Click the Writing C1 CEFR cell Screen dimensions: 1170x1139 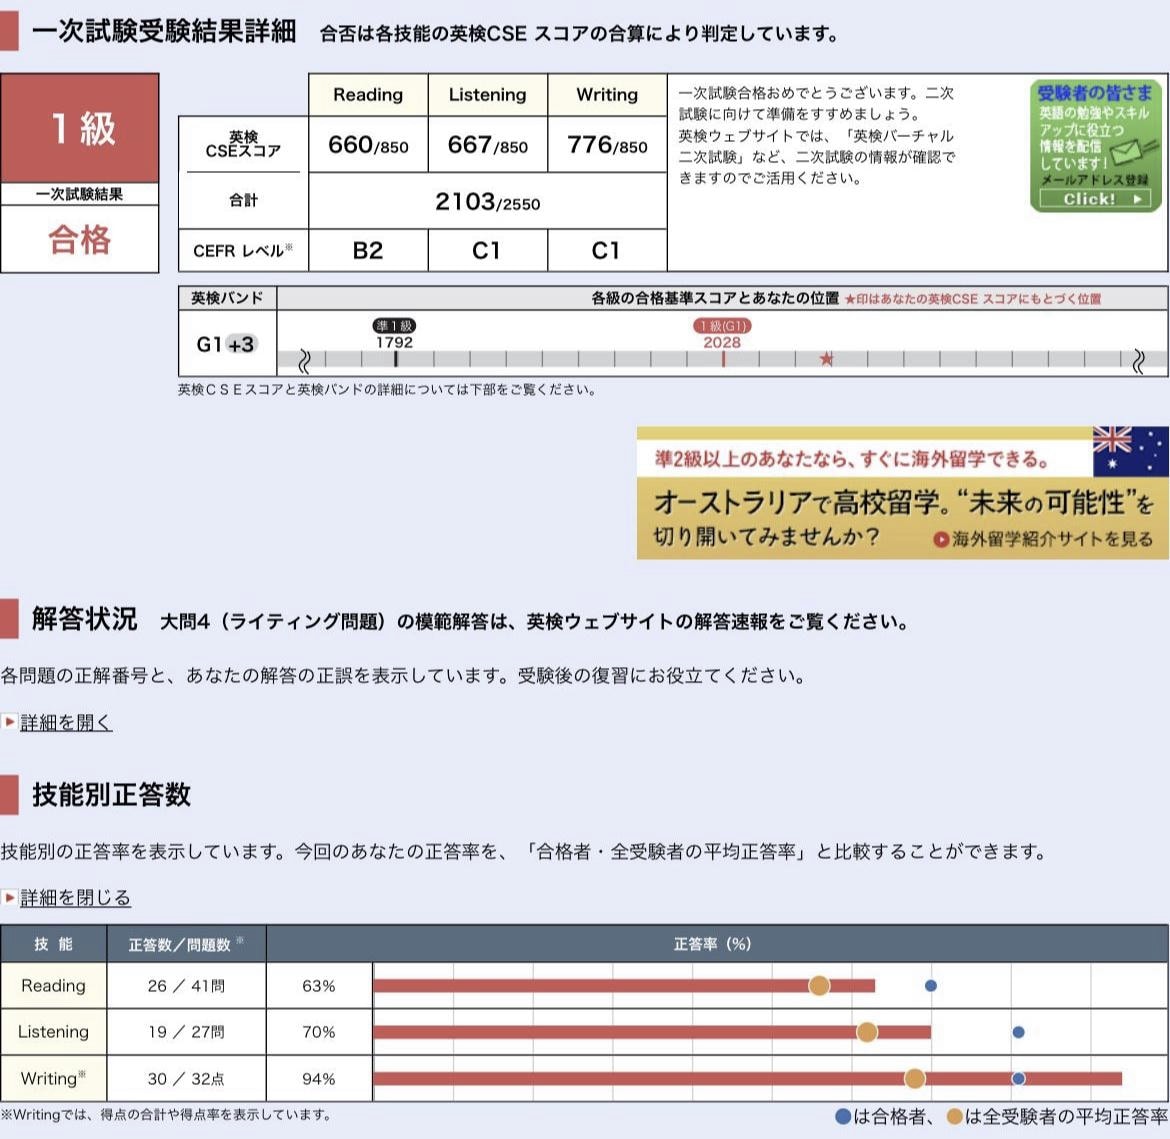point(607,250)
